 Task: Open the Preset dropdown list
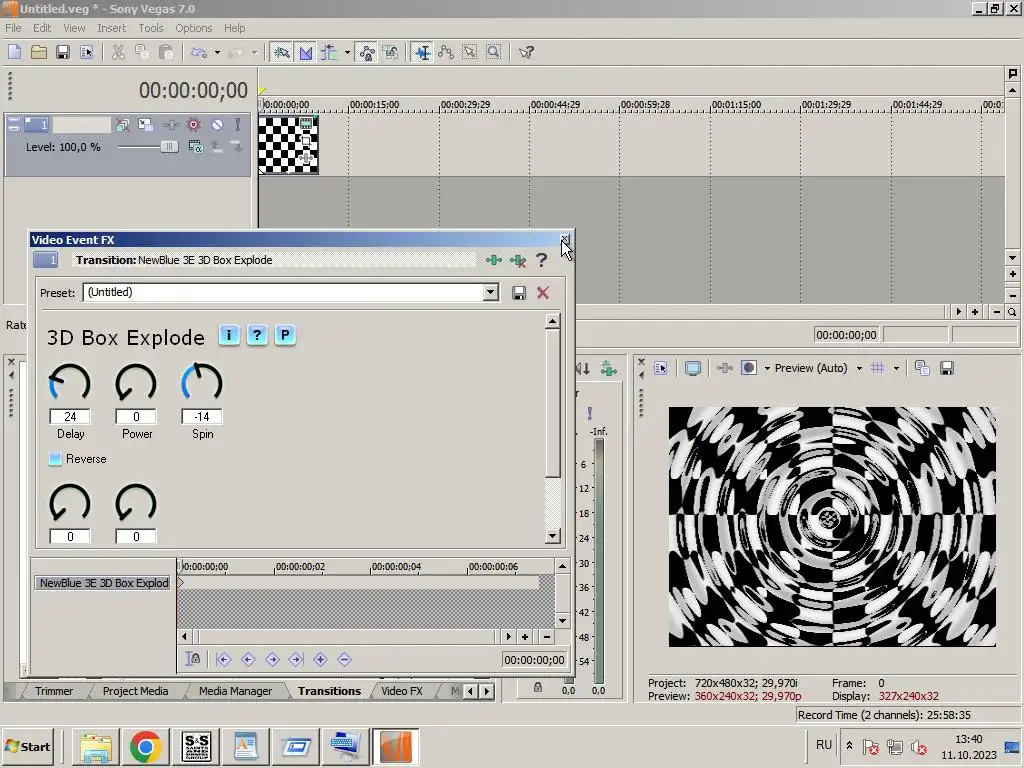click(490, 293)
